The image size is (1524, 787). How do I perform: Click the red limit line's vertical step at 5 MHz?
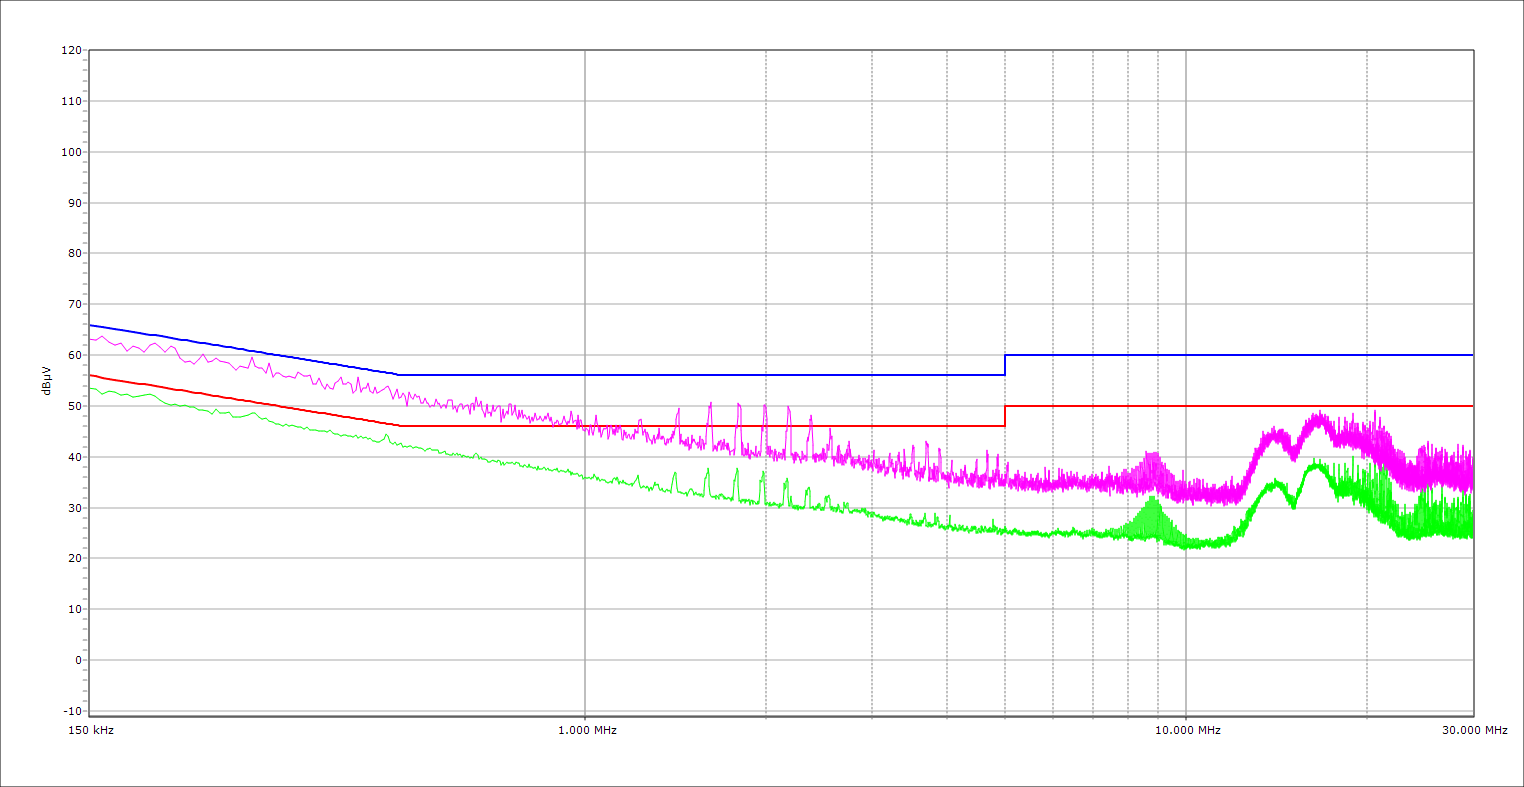1005,416
